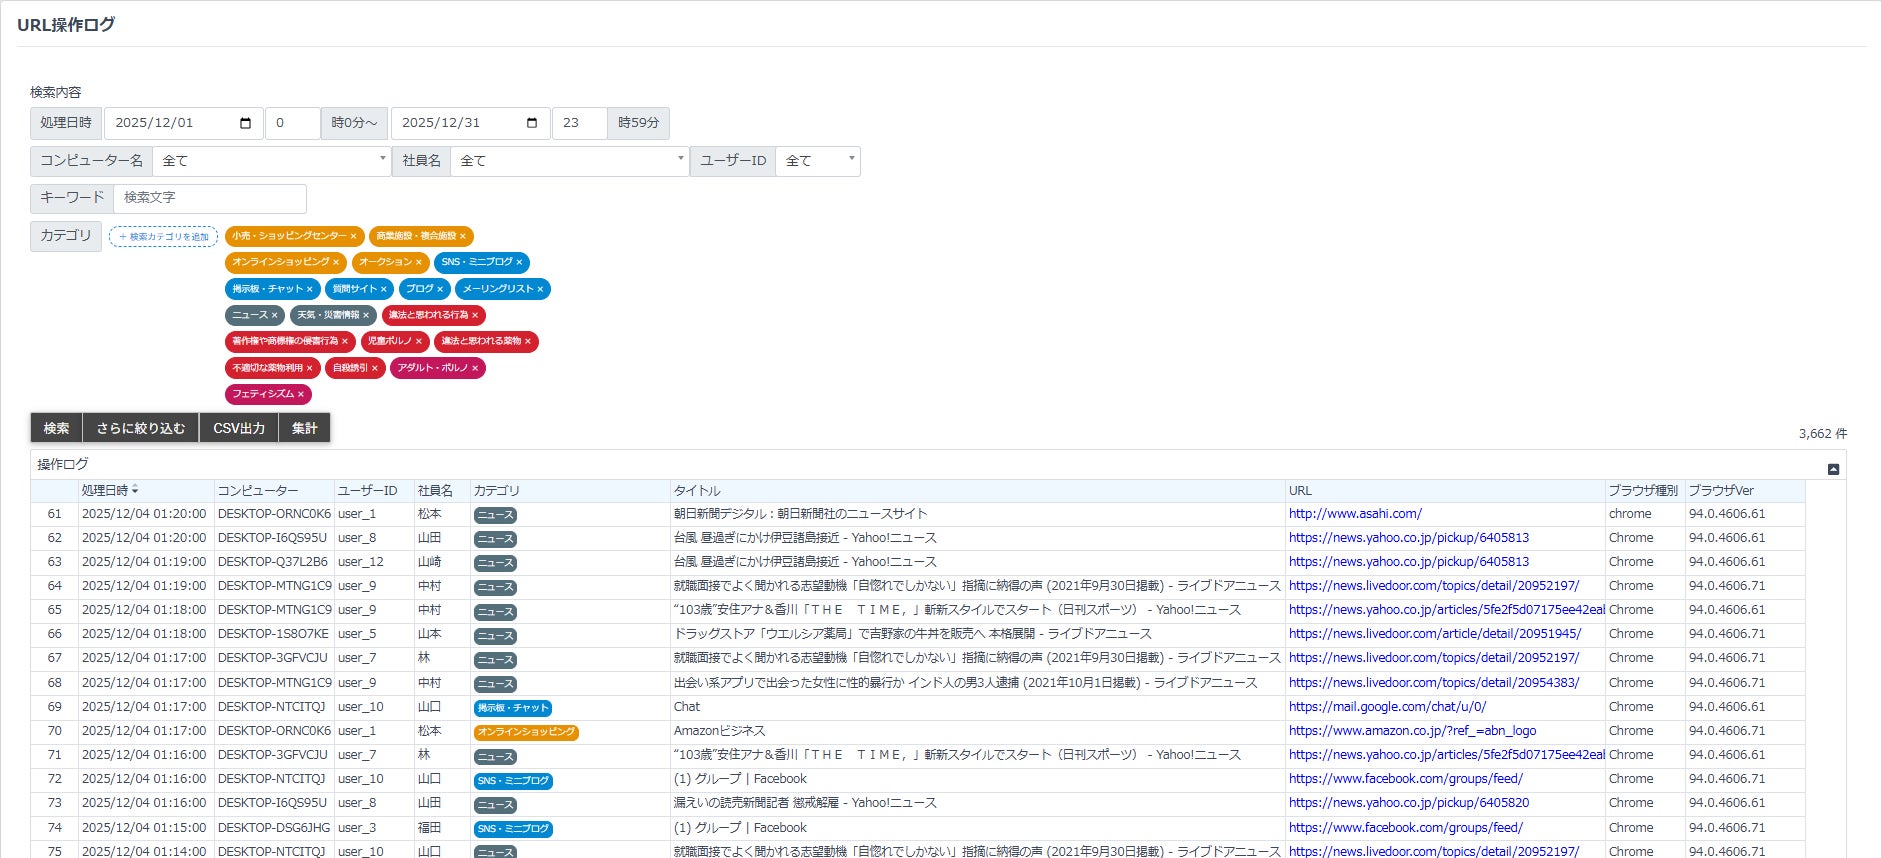Open the 社員名 dropdown
The height and width of the screenshot is (858, 1881).
tap(569, 161)
